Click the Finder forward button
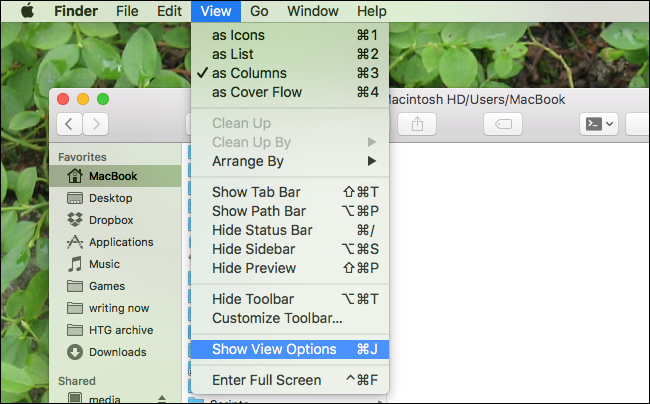The height and width of the screenshot is (404, 650). [x=96, y=124]
